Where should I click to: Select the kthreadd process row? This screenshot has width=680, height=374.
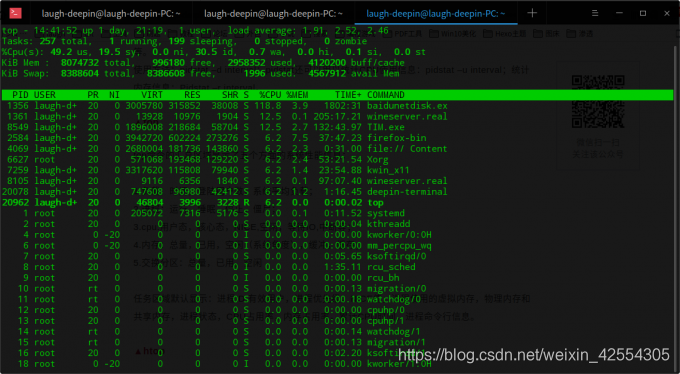[337, 224]
